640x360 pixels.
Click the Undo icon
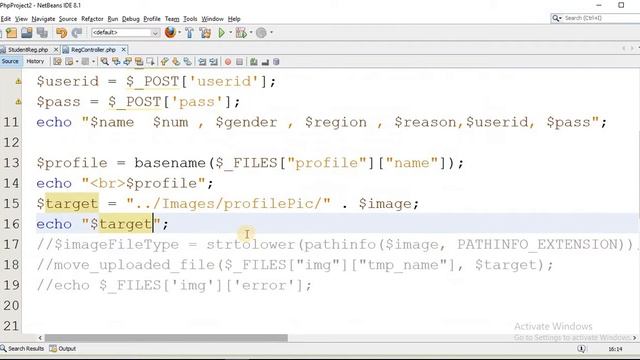coord(61,33)
